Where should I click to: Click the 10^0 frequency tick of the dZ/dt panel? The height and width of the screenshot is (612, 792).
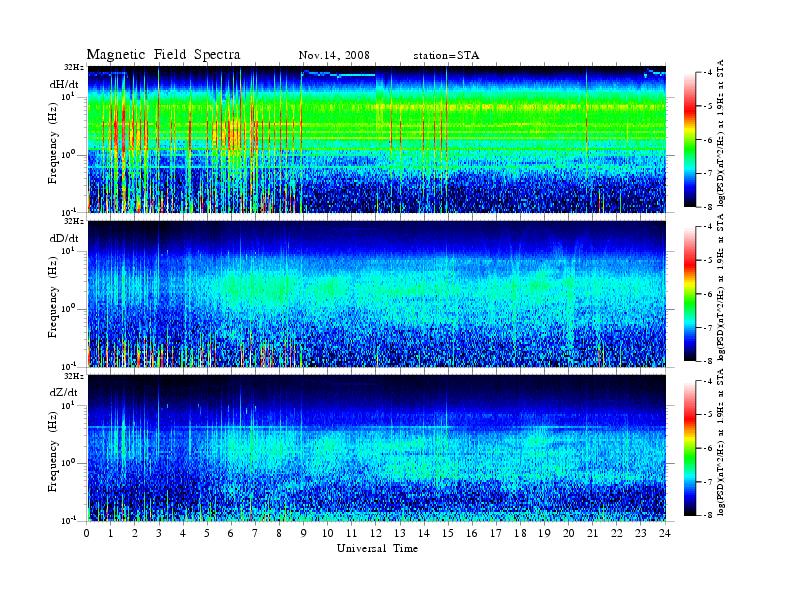68,463
